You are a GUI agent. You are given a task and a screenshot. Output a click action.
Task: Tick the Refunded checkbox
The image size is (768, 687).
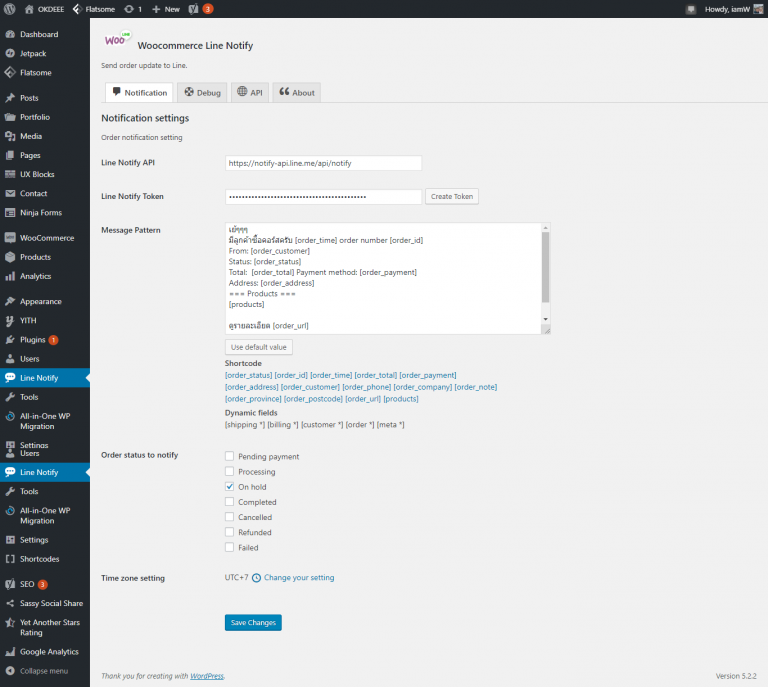click(x=229, y=532)
